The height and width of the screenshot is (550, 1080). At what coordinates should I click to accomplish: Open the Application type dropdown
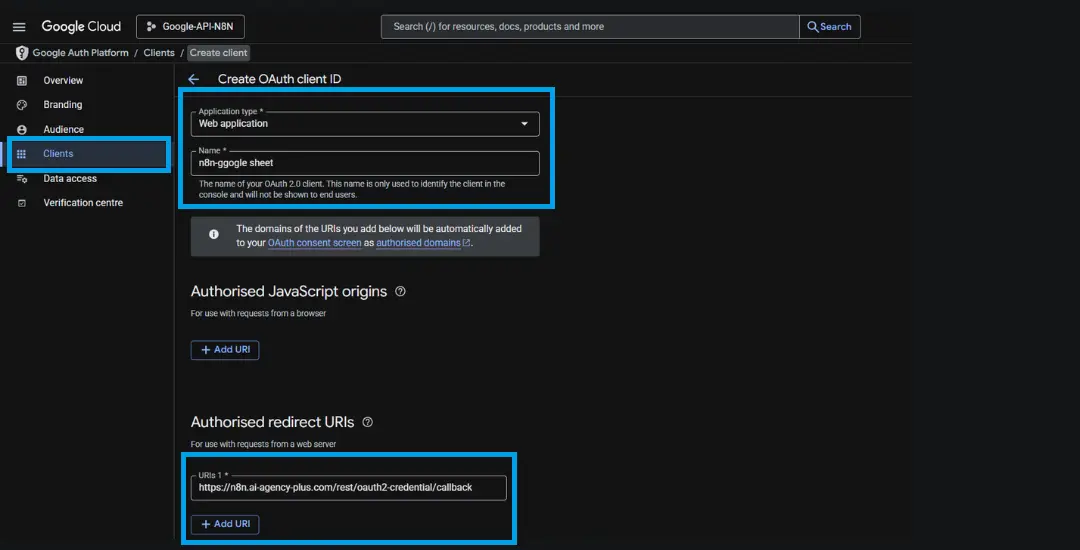365,124
